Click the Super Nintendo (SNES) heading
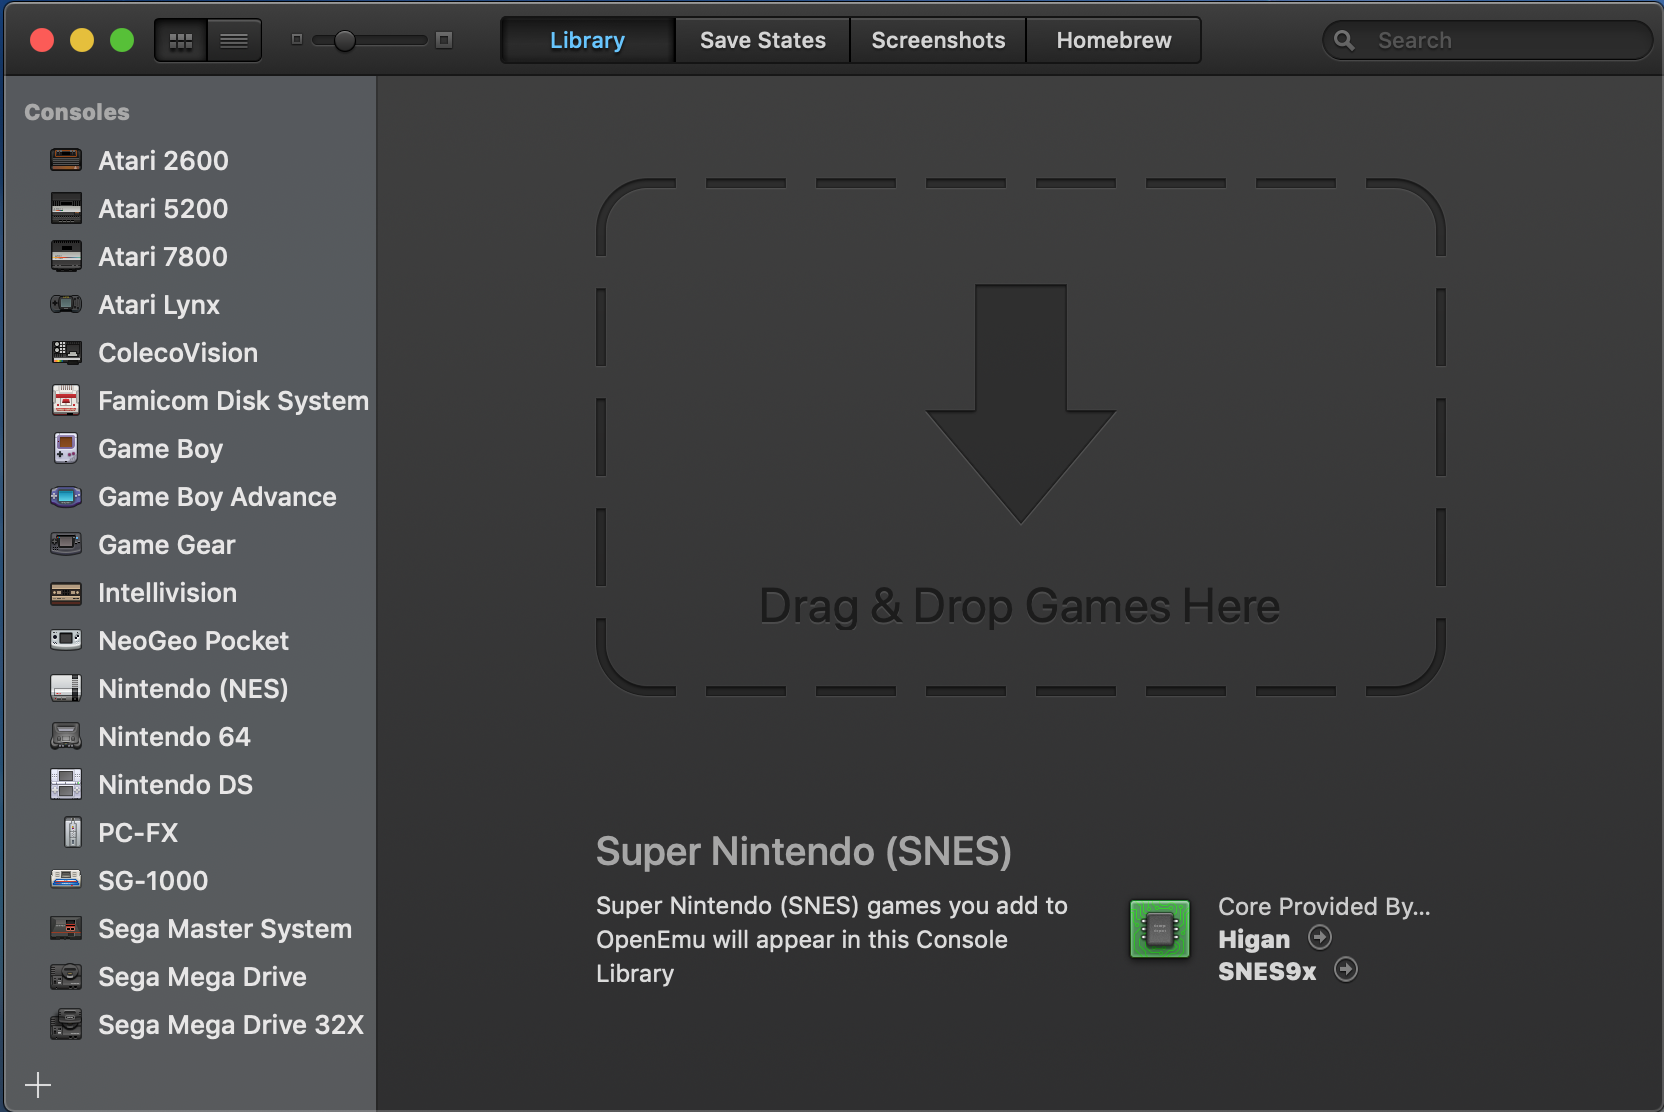Viewport: 1664px width, 1112px height. (x=804, y=852)
